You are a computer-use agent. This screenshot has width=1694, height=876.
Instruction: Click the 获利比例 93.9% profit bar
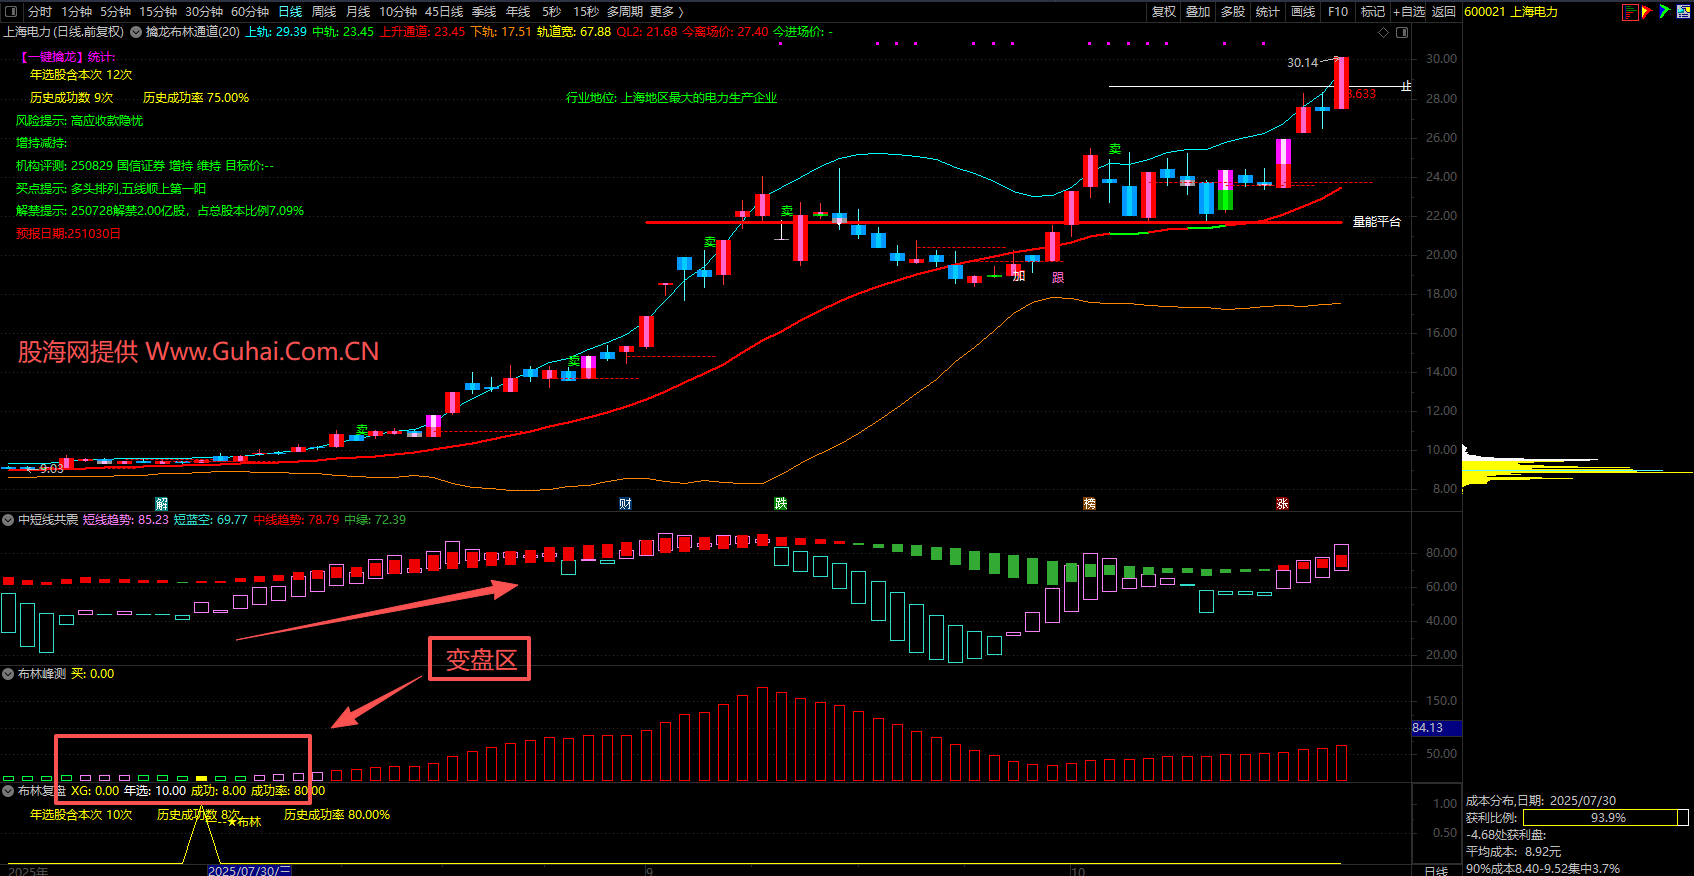click(x=1606, y=818)
